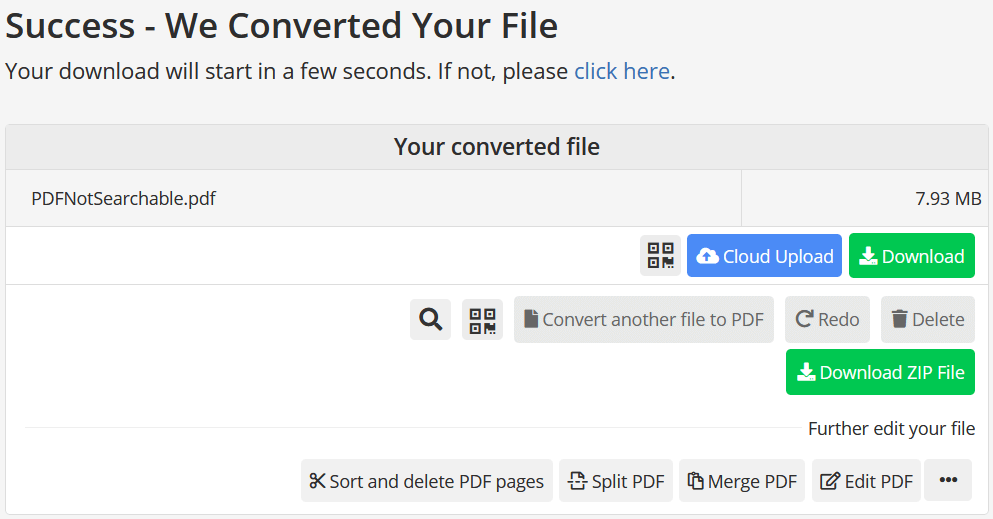
Task: Upload the file with Cloud Upload
Action: [765, 256]
